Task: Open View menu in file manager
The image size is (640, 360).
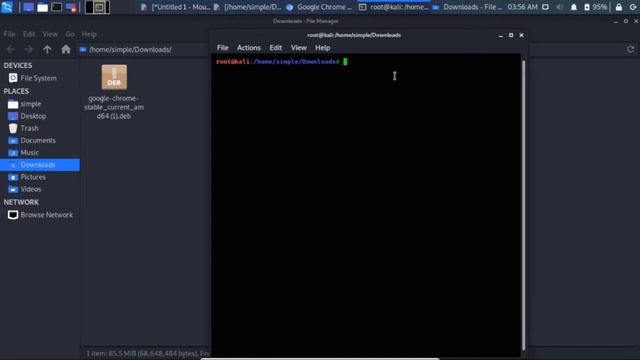Action: (50, 34)
